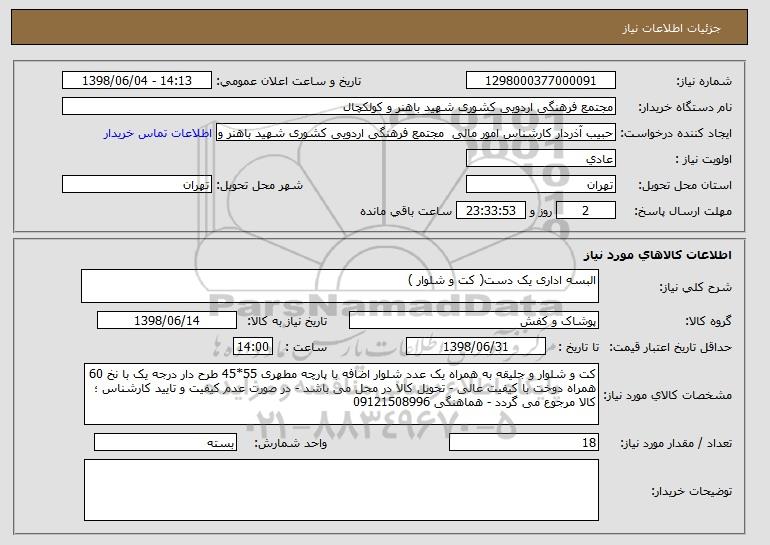Image resolution: width=770 pixels, height=545 pixels.
Task: Click the delivery province field تهران
Action: click(x=541, y=185)
